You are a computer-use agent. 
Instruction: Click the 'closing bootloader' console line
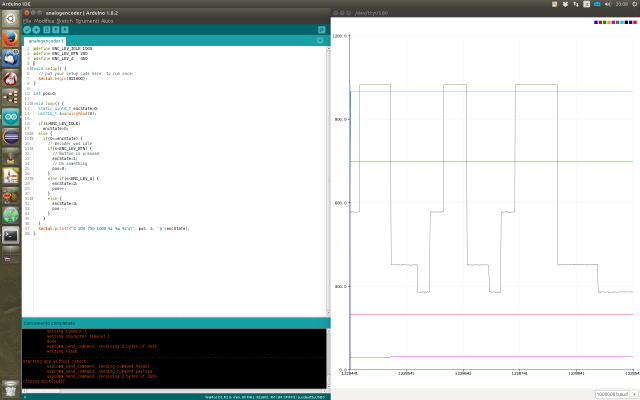click(x=44, y=381)
